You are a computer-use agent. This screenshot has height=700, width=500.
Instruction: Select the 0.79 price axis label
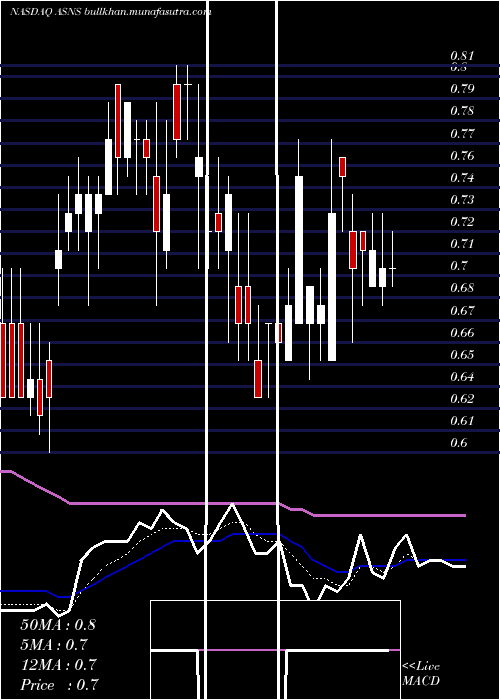click(462, 88)
